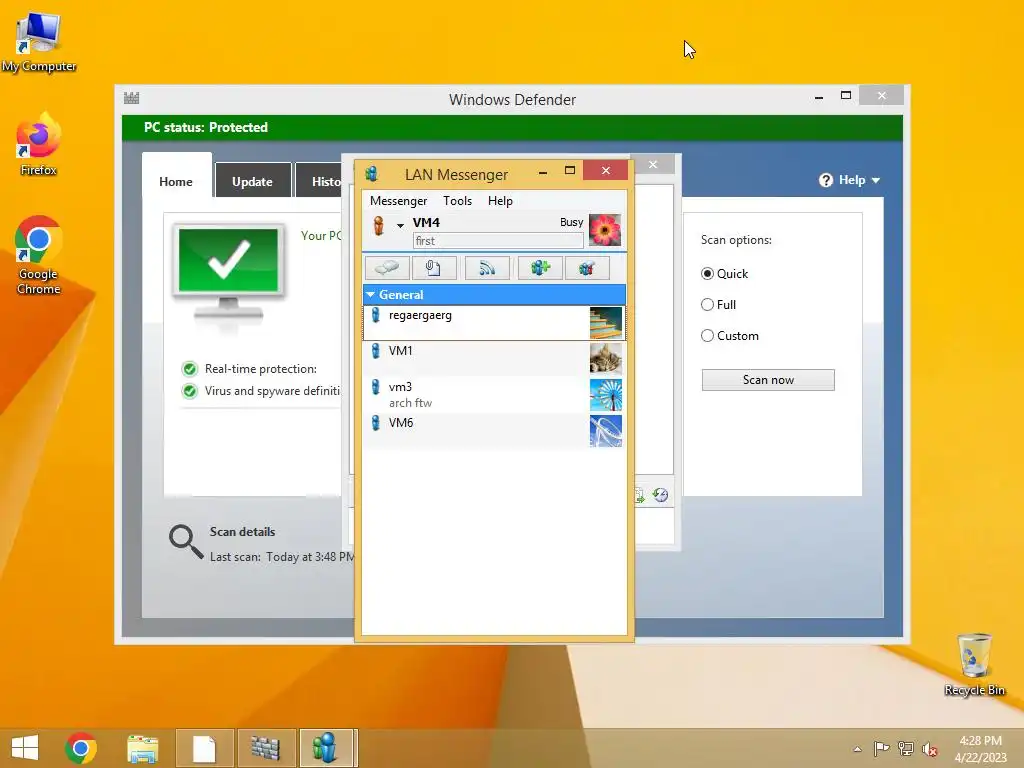Open the Help link in Windows Defender
The height and width of the screenshot is (768, 1024).
(x=852, y=180)
